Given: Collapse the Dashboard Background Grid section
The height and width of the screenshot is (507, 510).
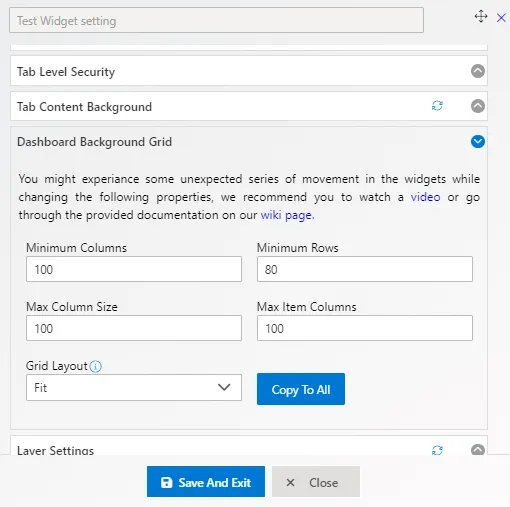Looking at the screenshot, I should (478, 141).
